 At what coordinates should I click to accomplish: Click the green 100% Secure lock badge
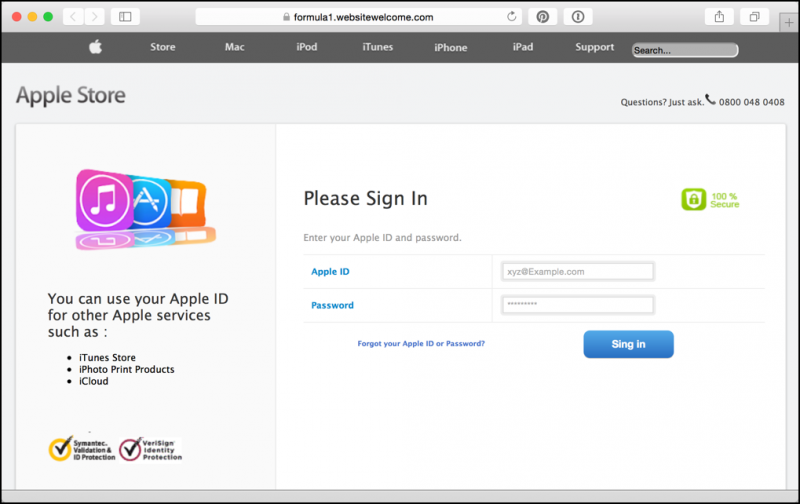(710, 199)
